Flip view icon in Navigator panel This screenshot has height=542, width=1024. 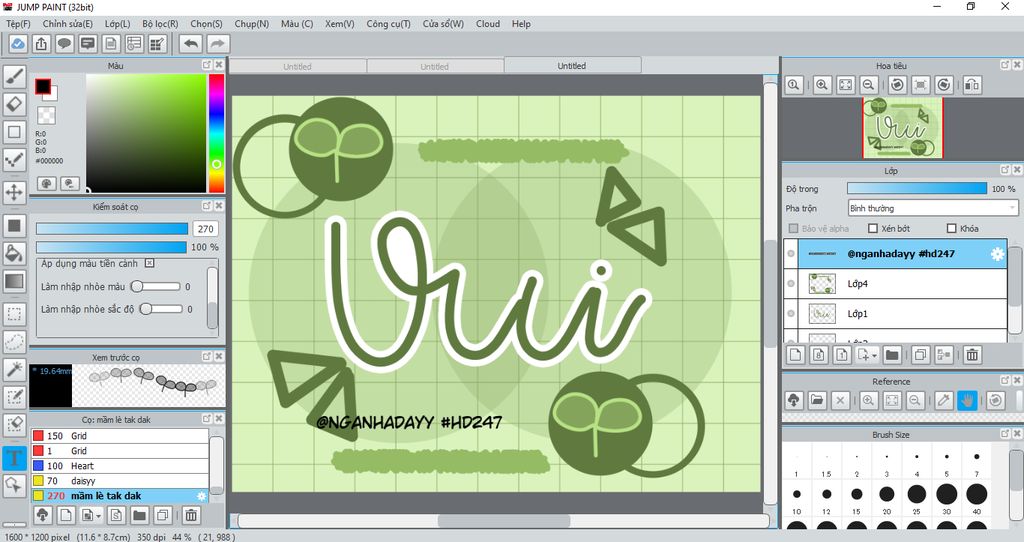tap(972, 85)
